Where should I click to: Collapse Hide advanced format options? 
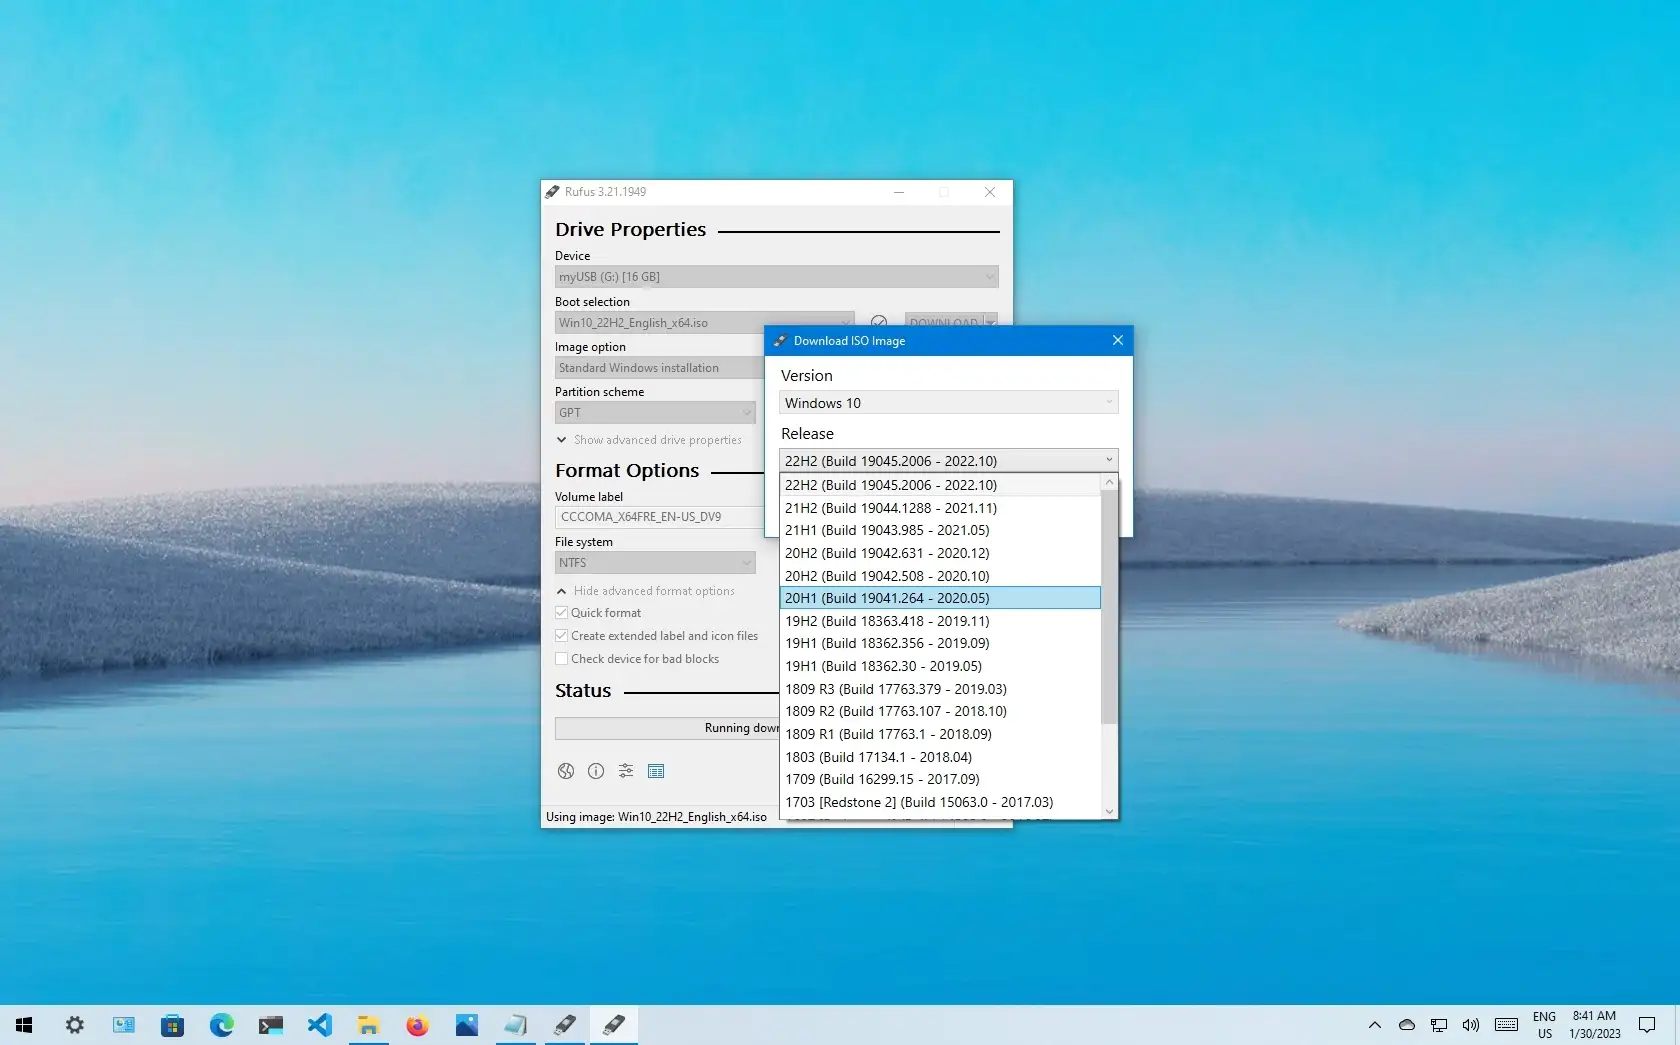click(x=645, y=591)
